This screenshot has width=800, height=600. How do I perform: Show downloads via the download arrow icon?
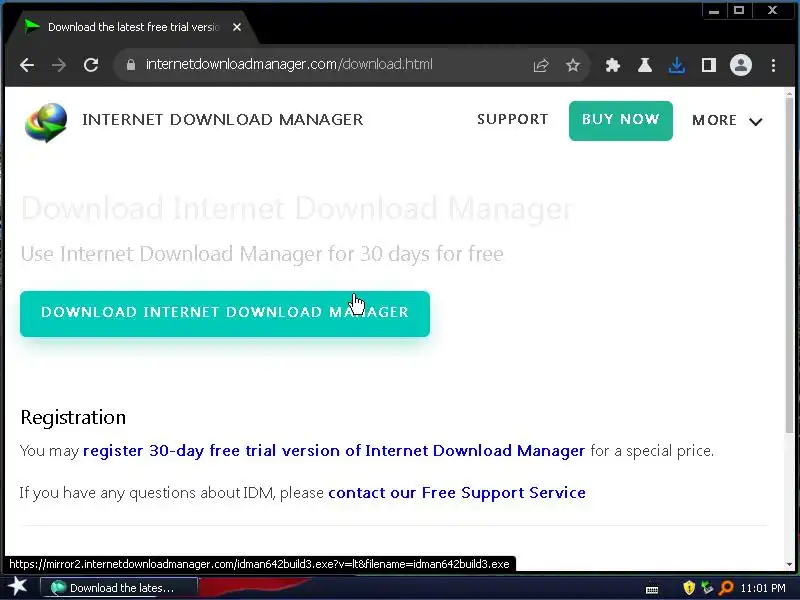click(677, 65)
